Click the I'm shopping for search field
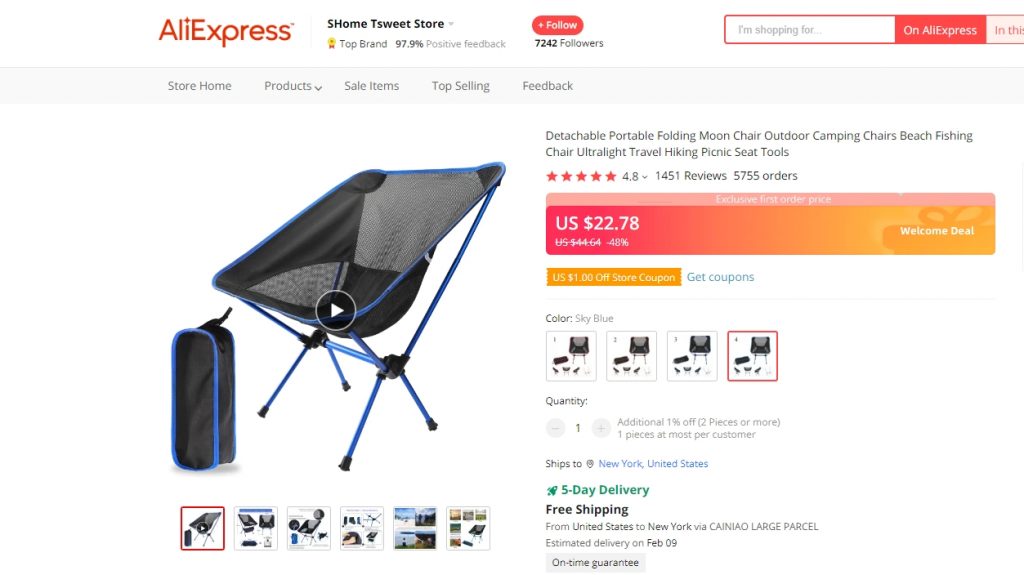The height and width of the screenshot is (575, 1024). coord(810,30)
